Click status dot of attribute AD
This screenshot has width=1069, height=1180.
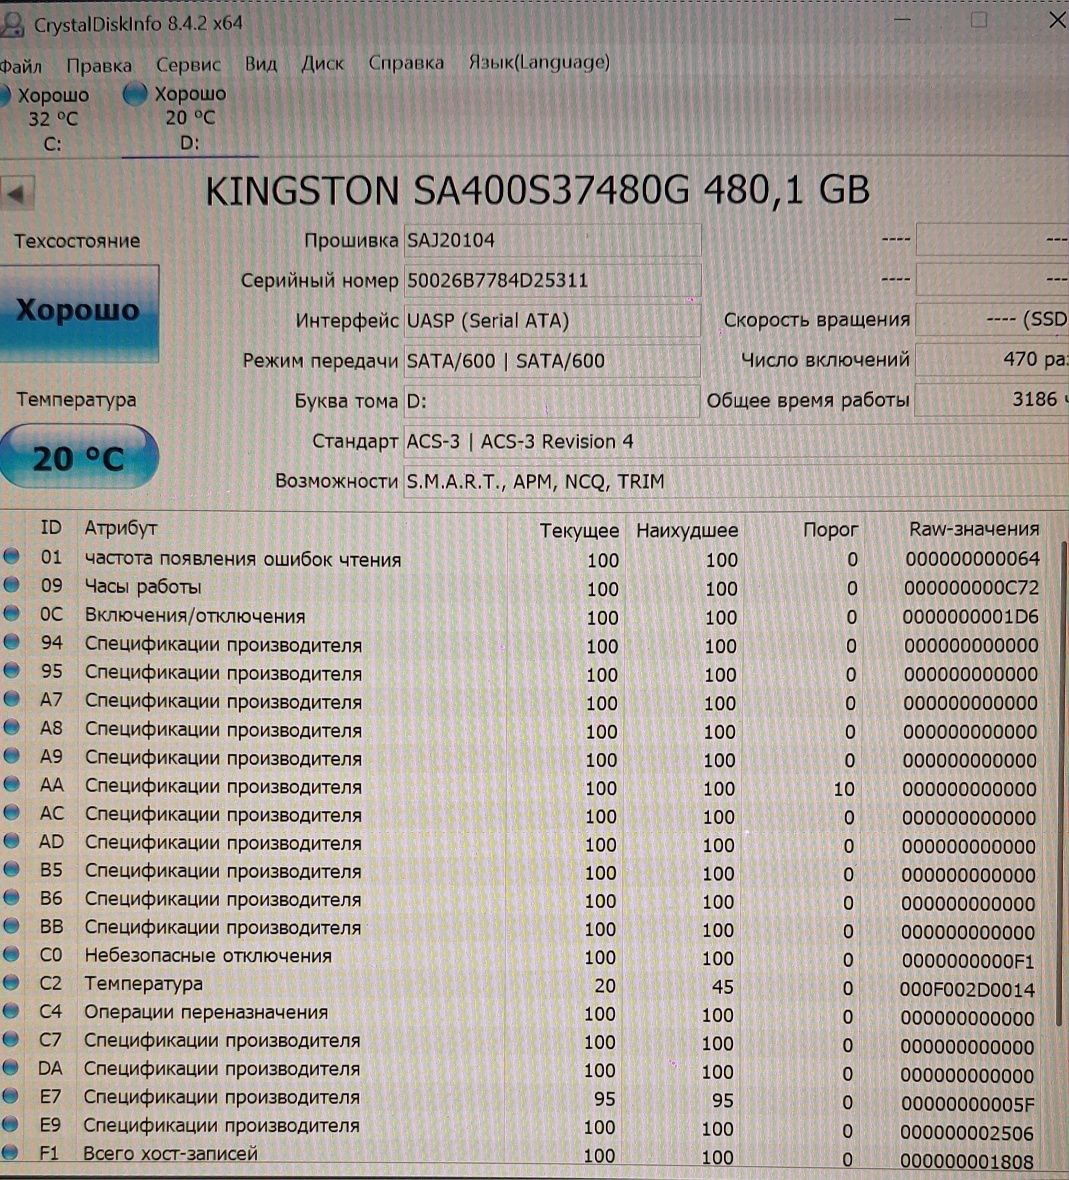11,841
